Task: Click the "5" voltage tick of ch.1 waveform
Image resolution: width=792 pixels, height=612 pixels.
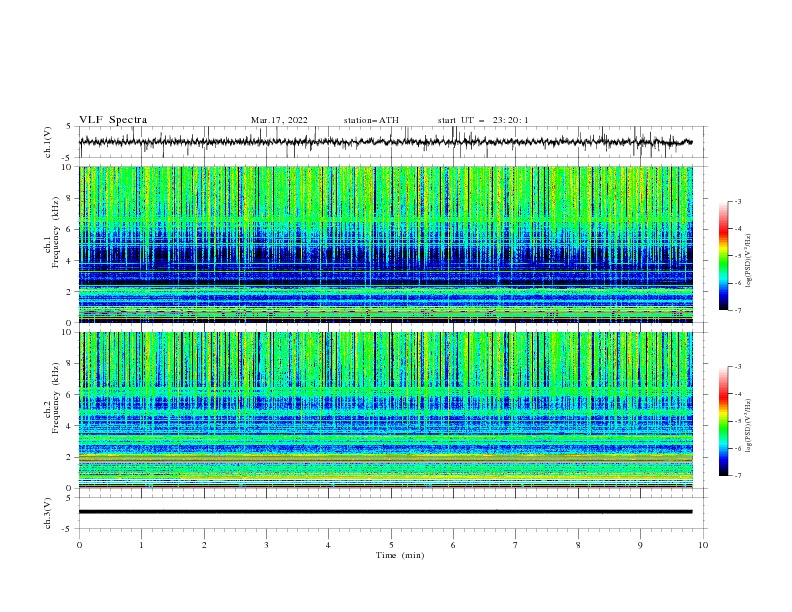Action: 69,126
